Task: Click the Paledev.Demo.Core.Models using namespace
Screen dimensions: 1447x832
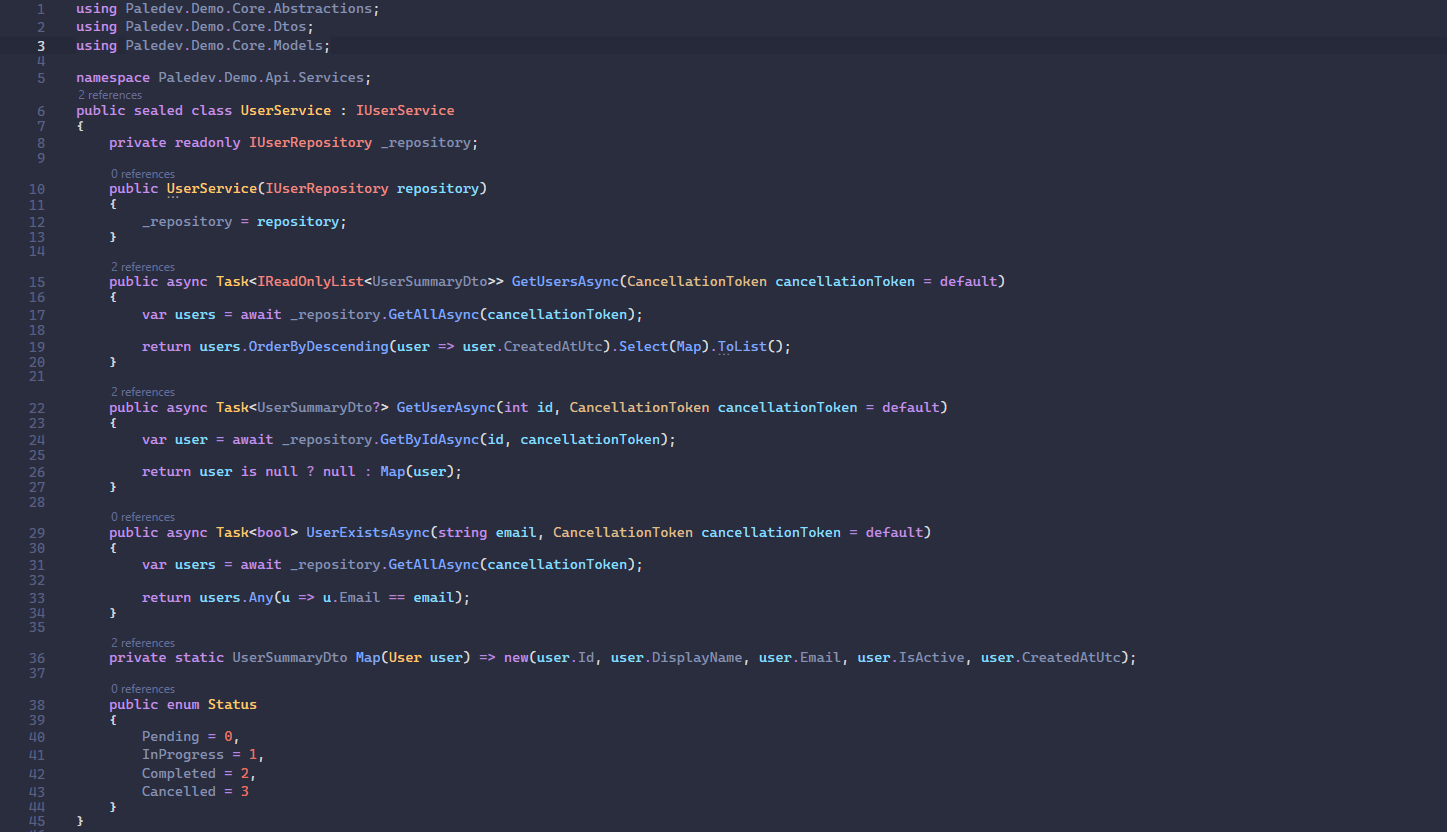Action: coord(224,46)
